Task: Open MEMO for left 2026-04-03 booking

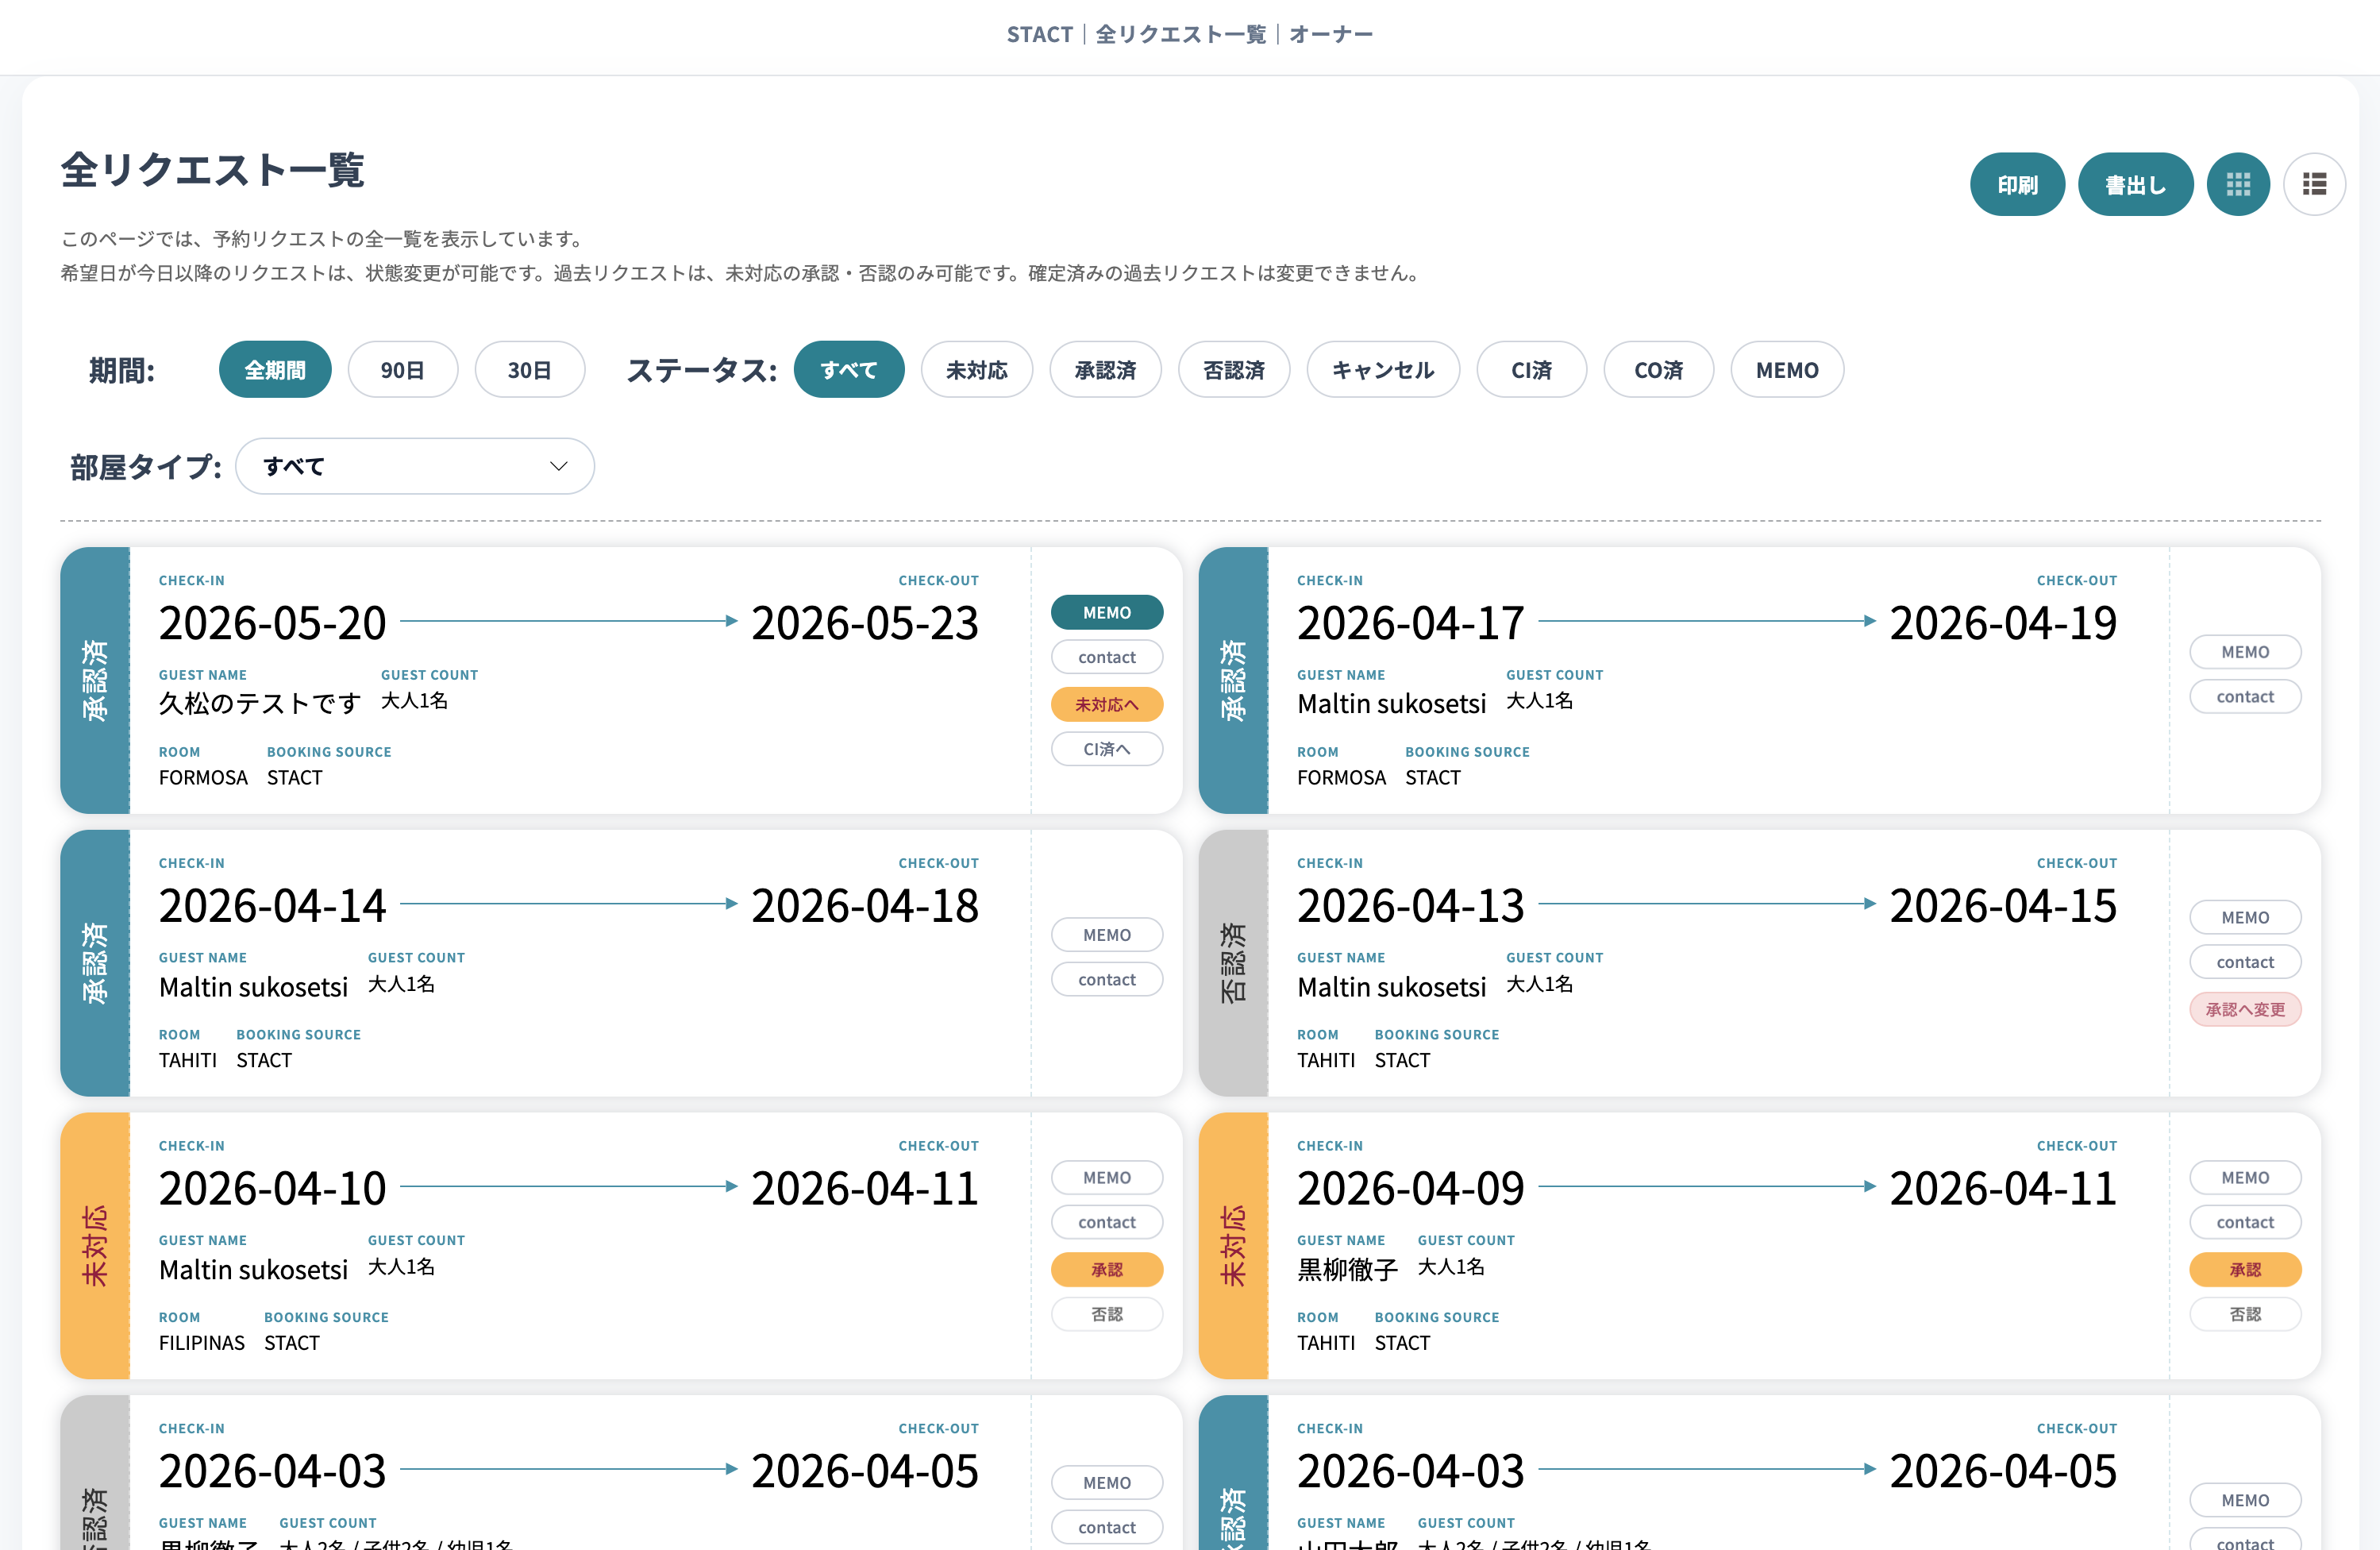Action: [1107, 1483]
